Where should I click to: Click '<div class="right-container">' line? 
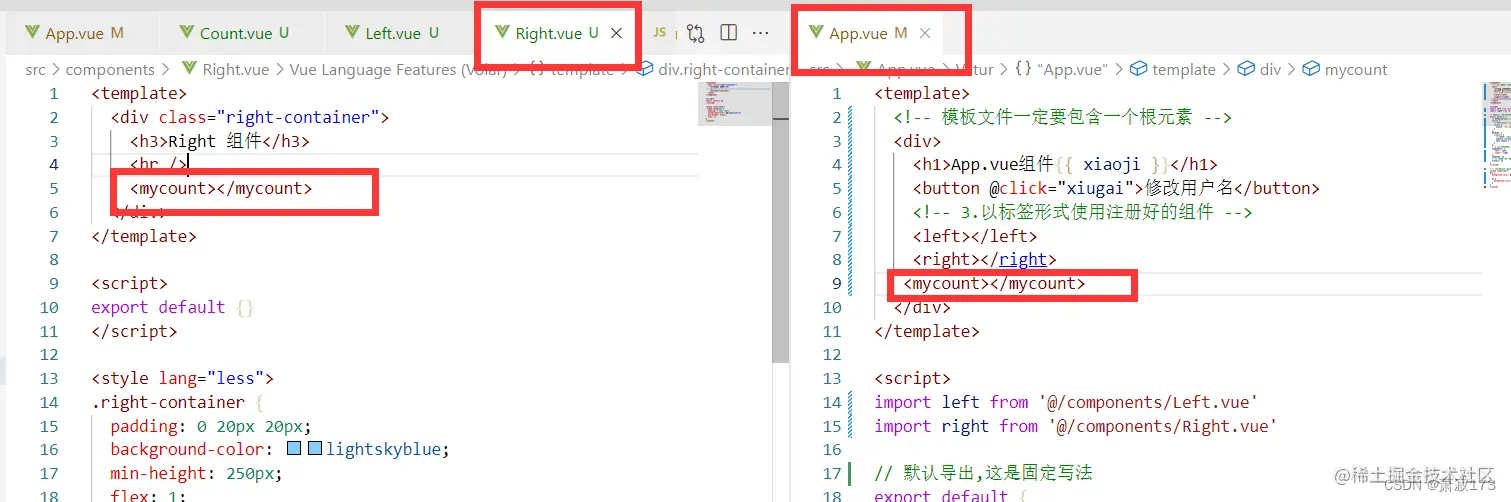[250, 117]
